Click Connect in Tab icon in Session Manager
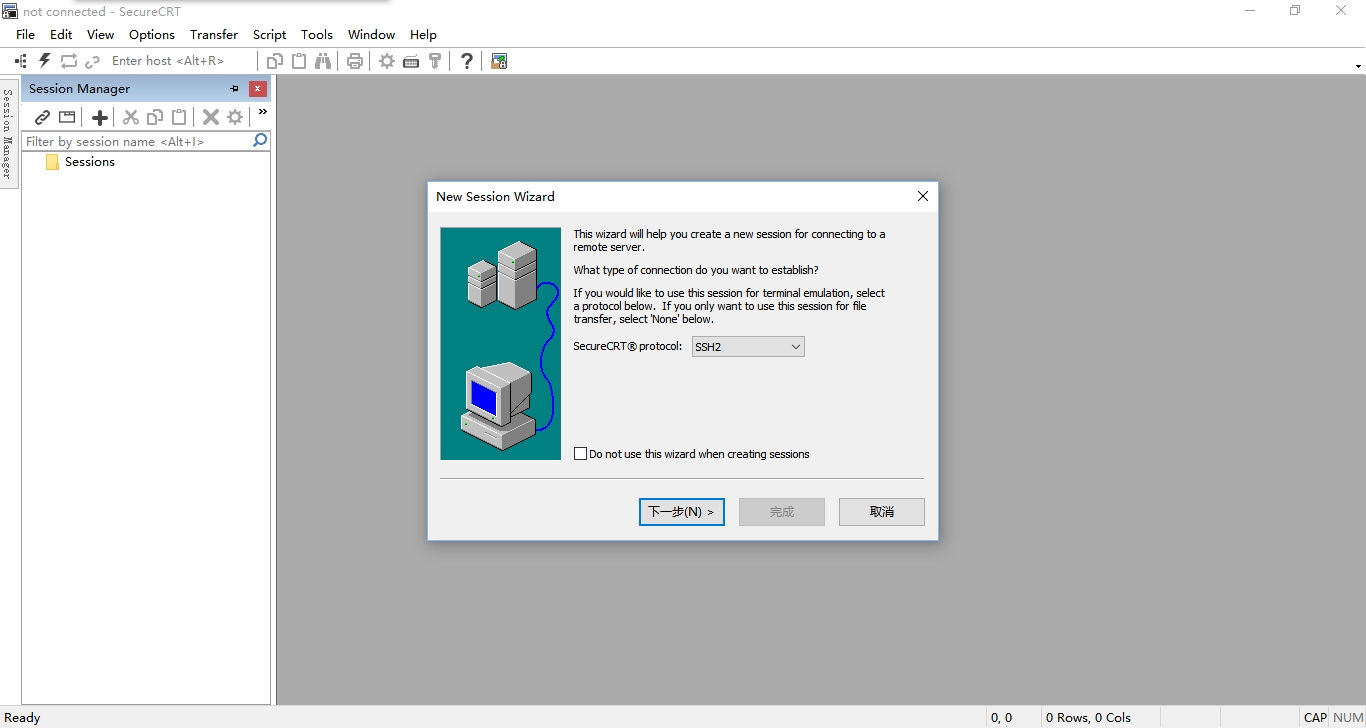This screenshot has width=1366, height=728. (x=67, y=117)
